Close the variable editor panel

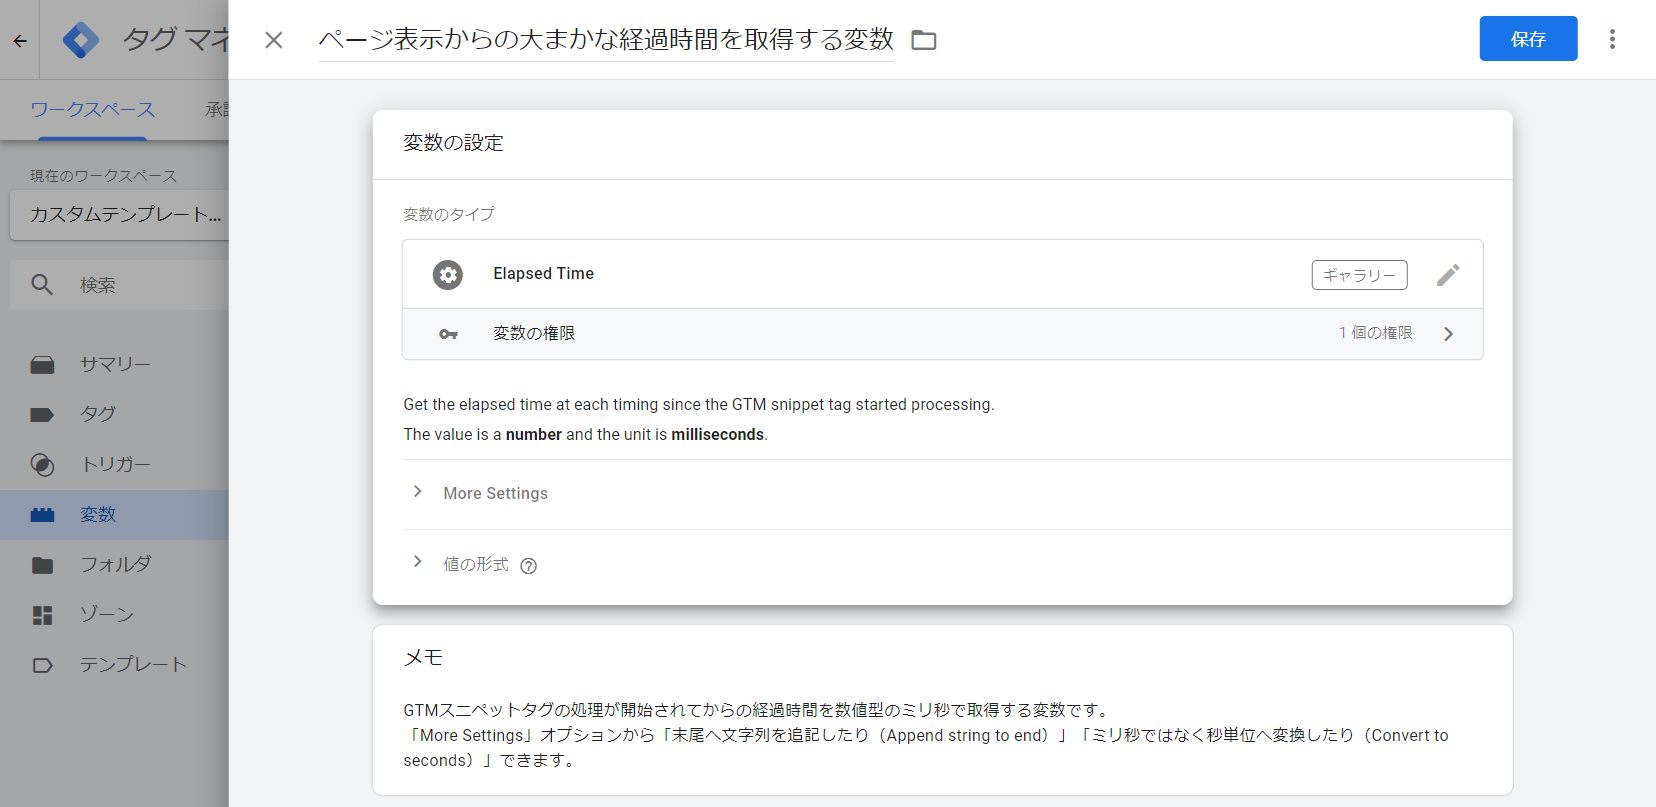pos(274,40)
